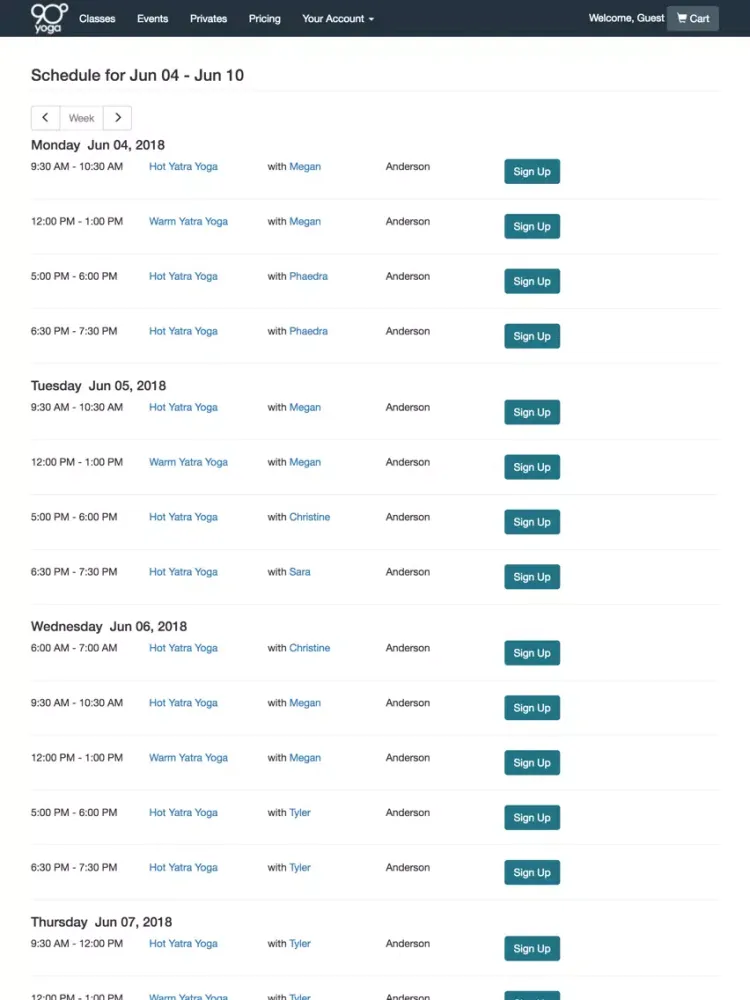Sign up for Thursday 9:30 AM class

[x=531, y=949]
